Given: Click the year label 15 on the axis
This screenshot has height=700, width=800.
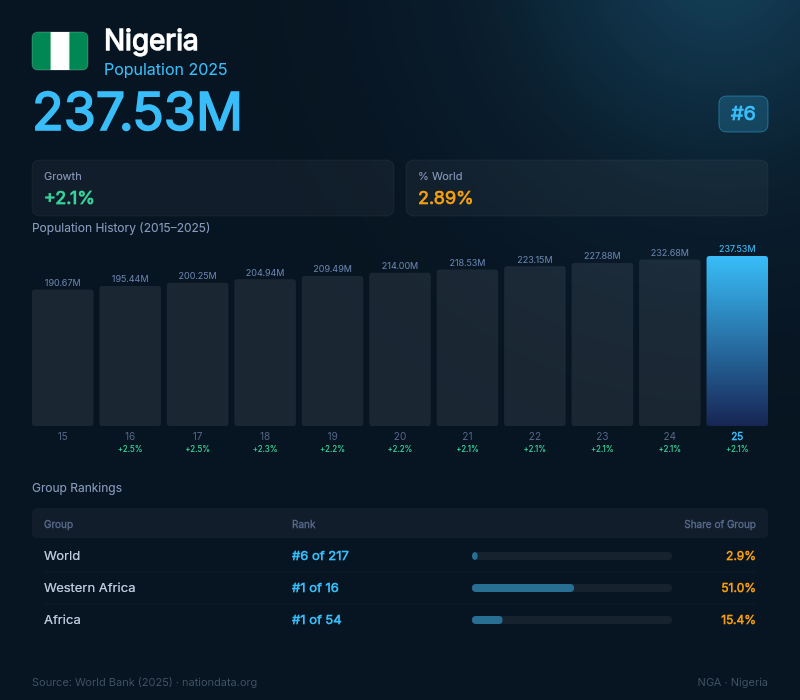Looking at the screenshot, I should 62,436.
